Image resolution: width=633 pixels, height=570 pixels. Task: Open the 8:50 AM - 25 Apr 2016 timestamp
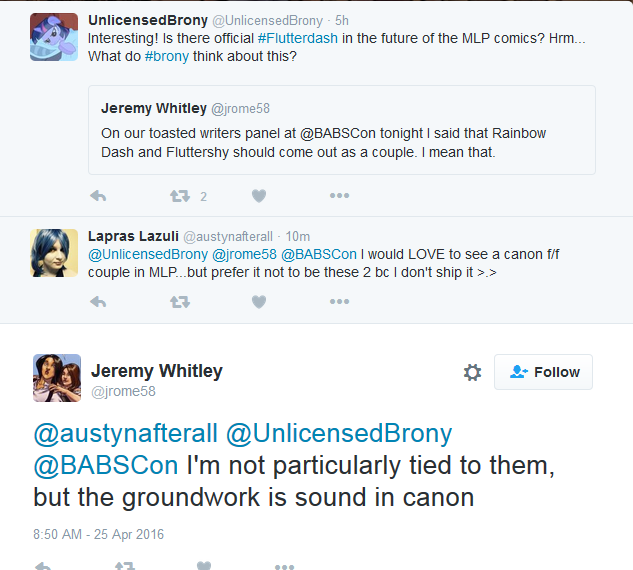point(98,534)
